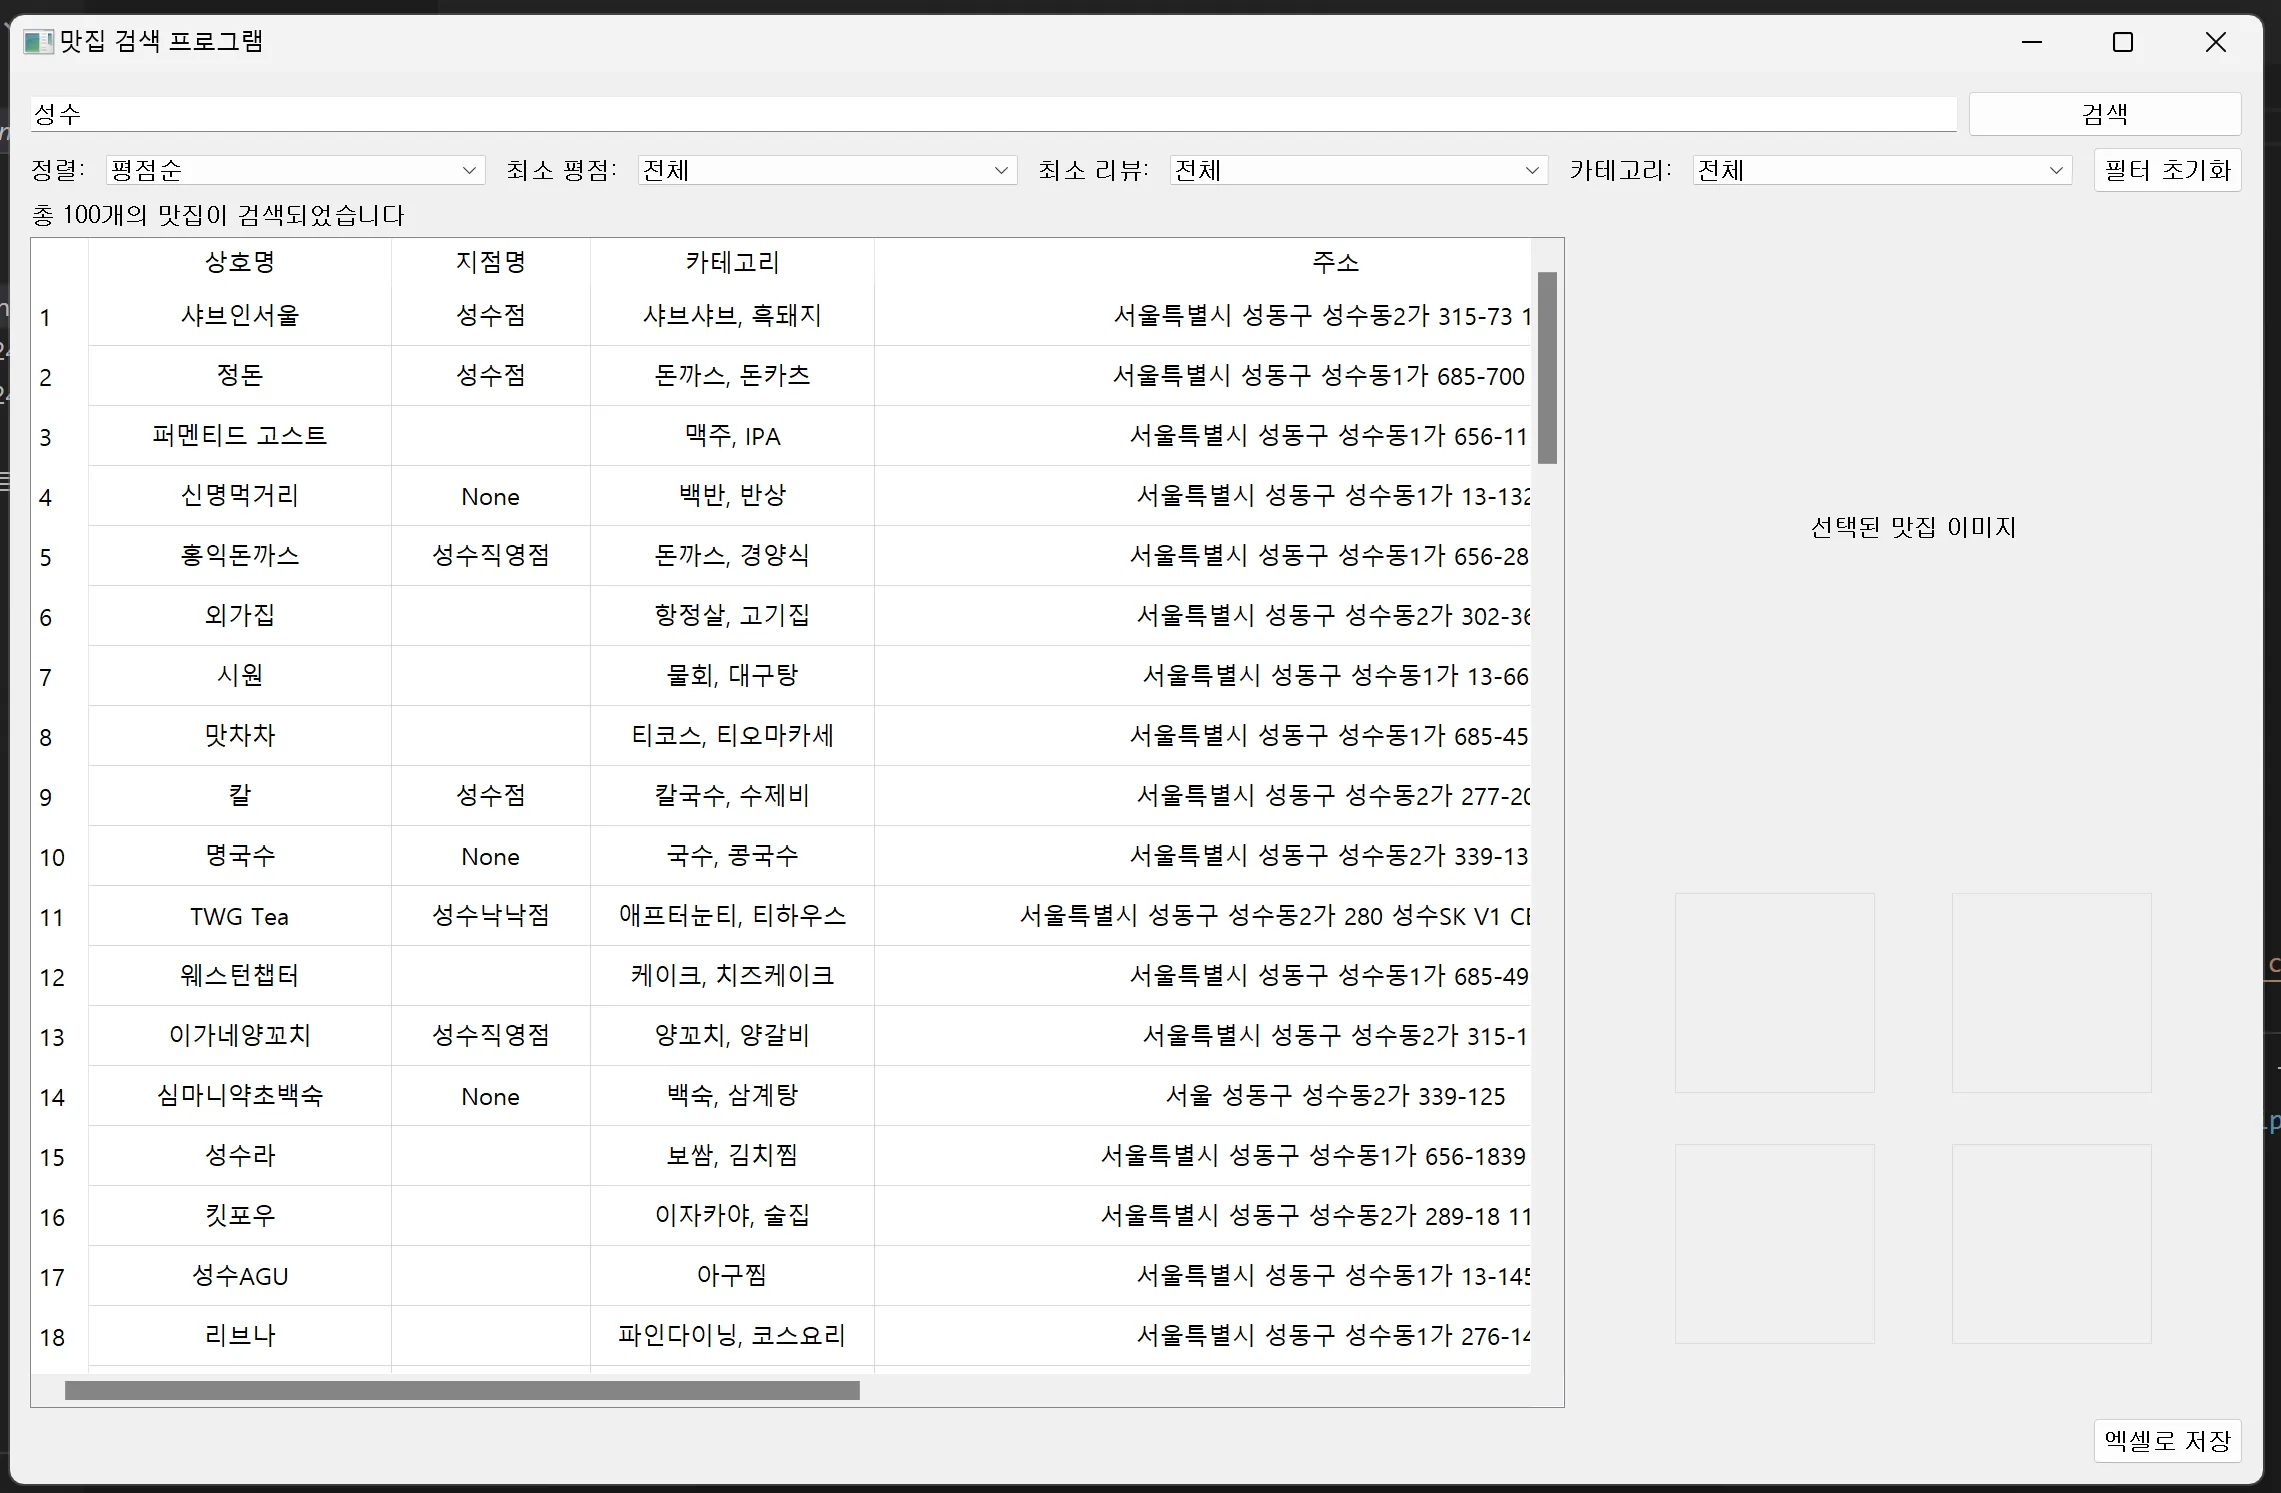Click the 검색 search button
The image size is (2281, 1493).
[2104, 114]
